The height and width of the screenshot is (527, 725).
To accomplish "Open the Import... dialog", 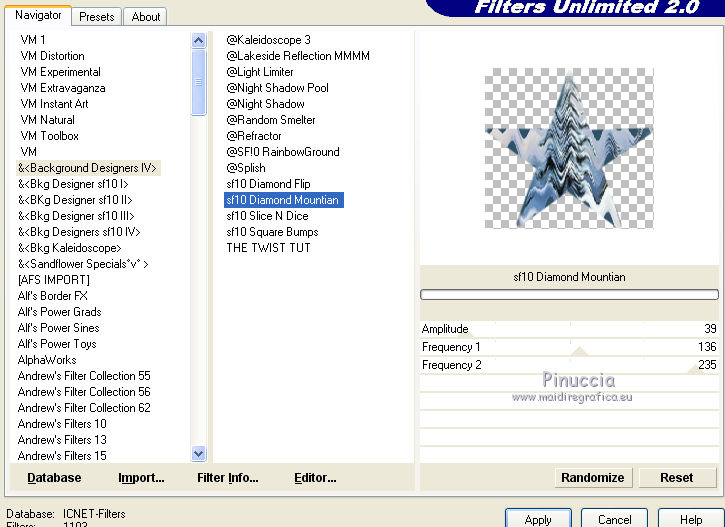I will coord(141,478).
